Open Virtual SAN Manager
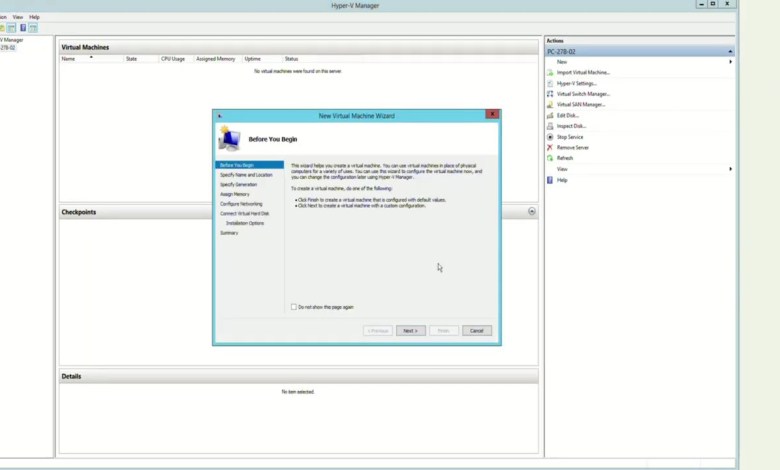This screenshot has width=780, height=470. [x=581, y=104]
